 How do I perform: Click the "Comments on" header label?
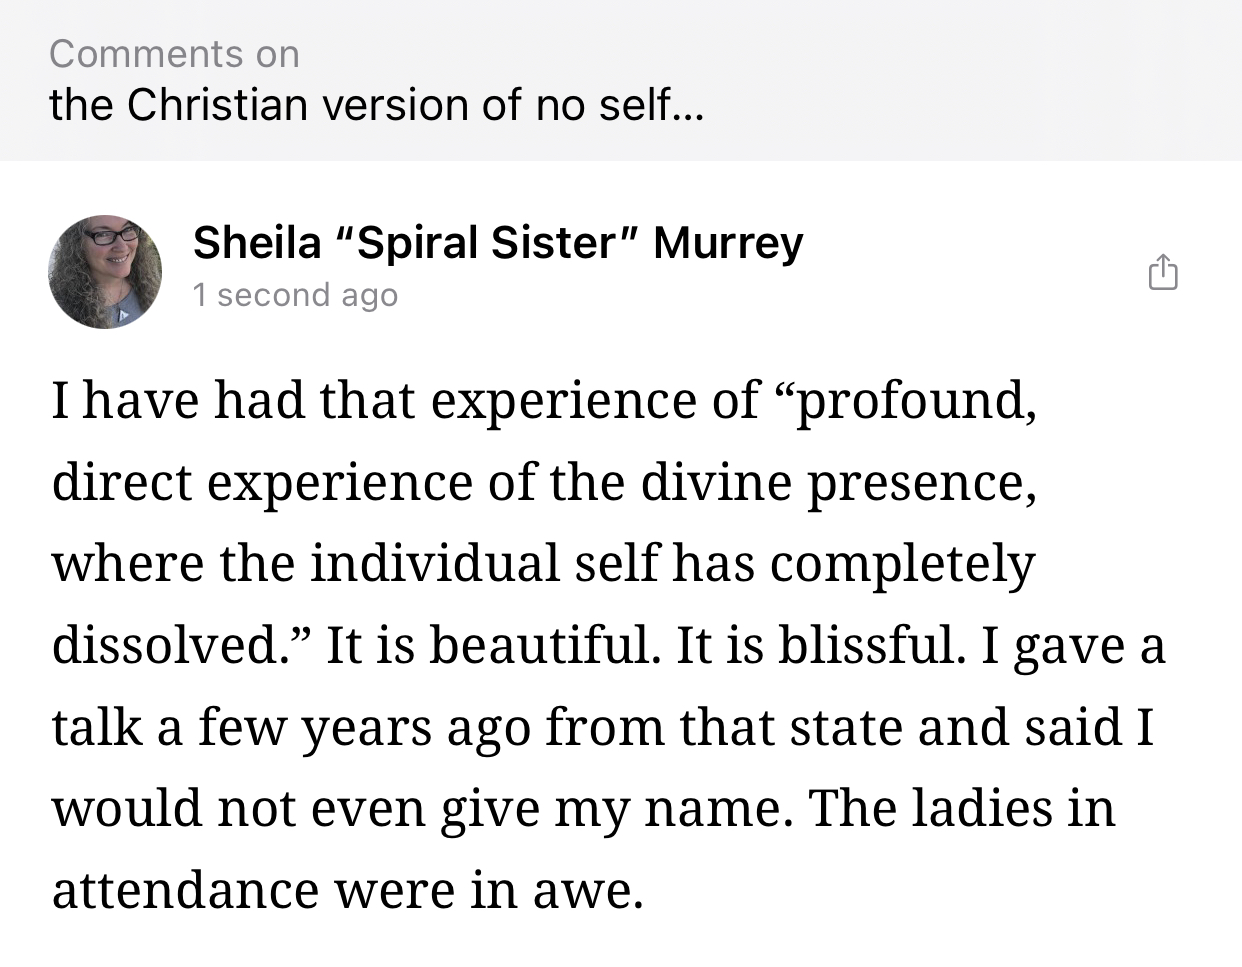tap(174, 54)
